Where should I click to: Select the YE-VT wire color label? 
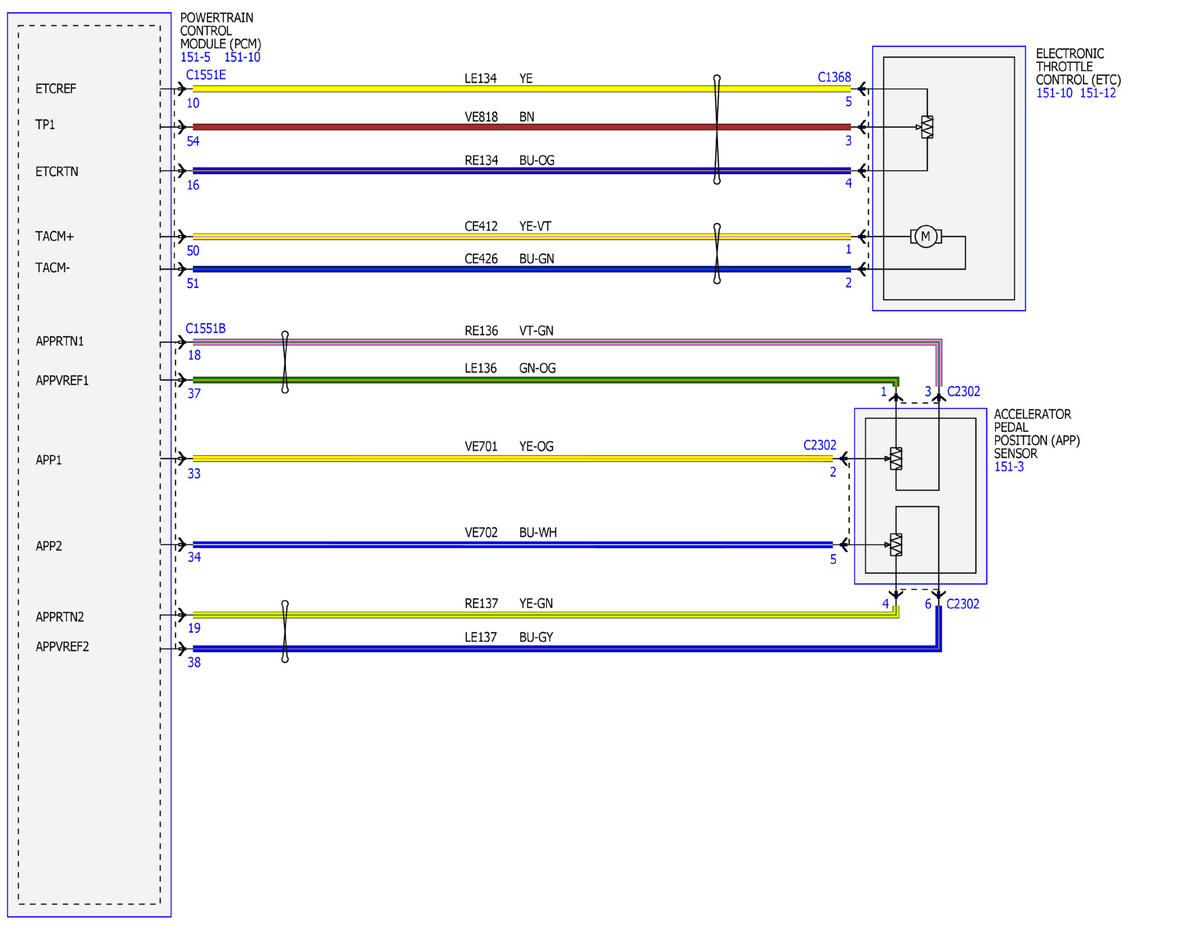click(x=535, y=226)
